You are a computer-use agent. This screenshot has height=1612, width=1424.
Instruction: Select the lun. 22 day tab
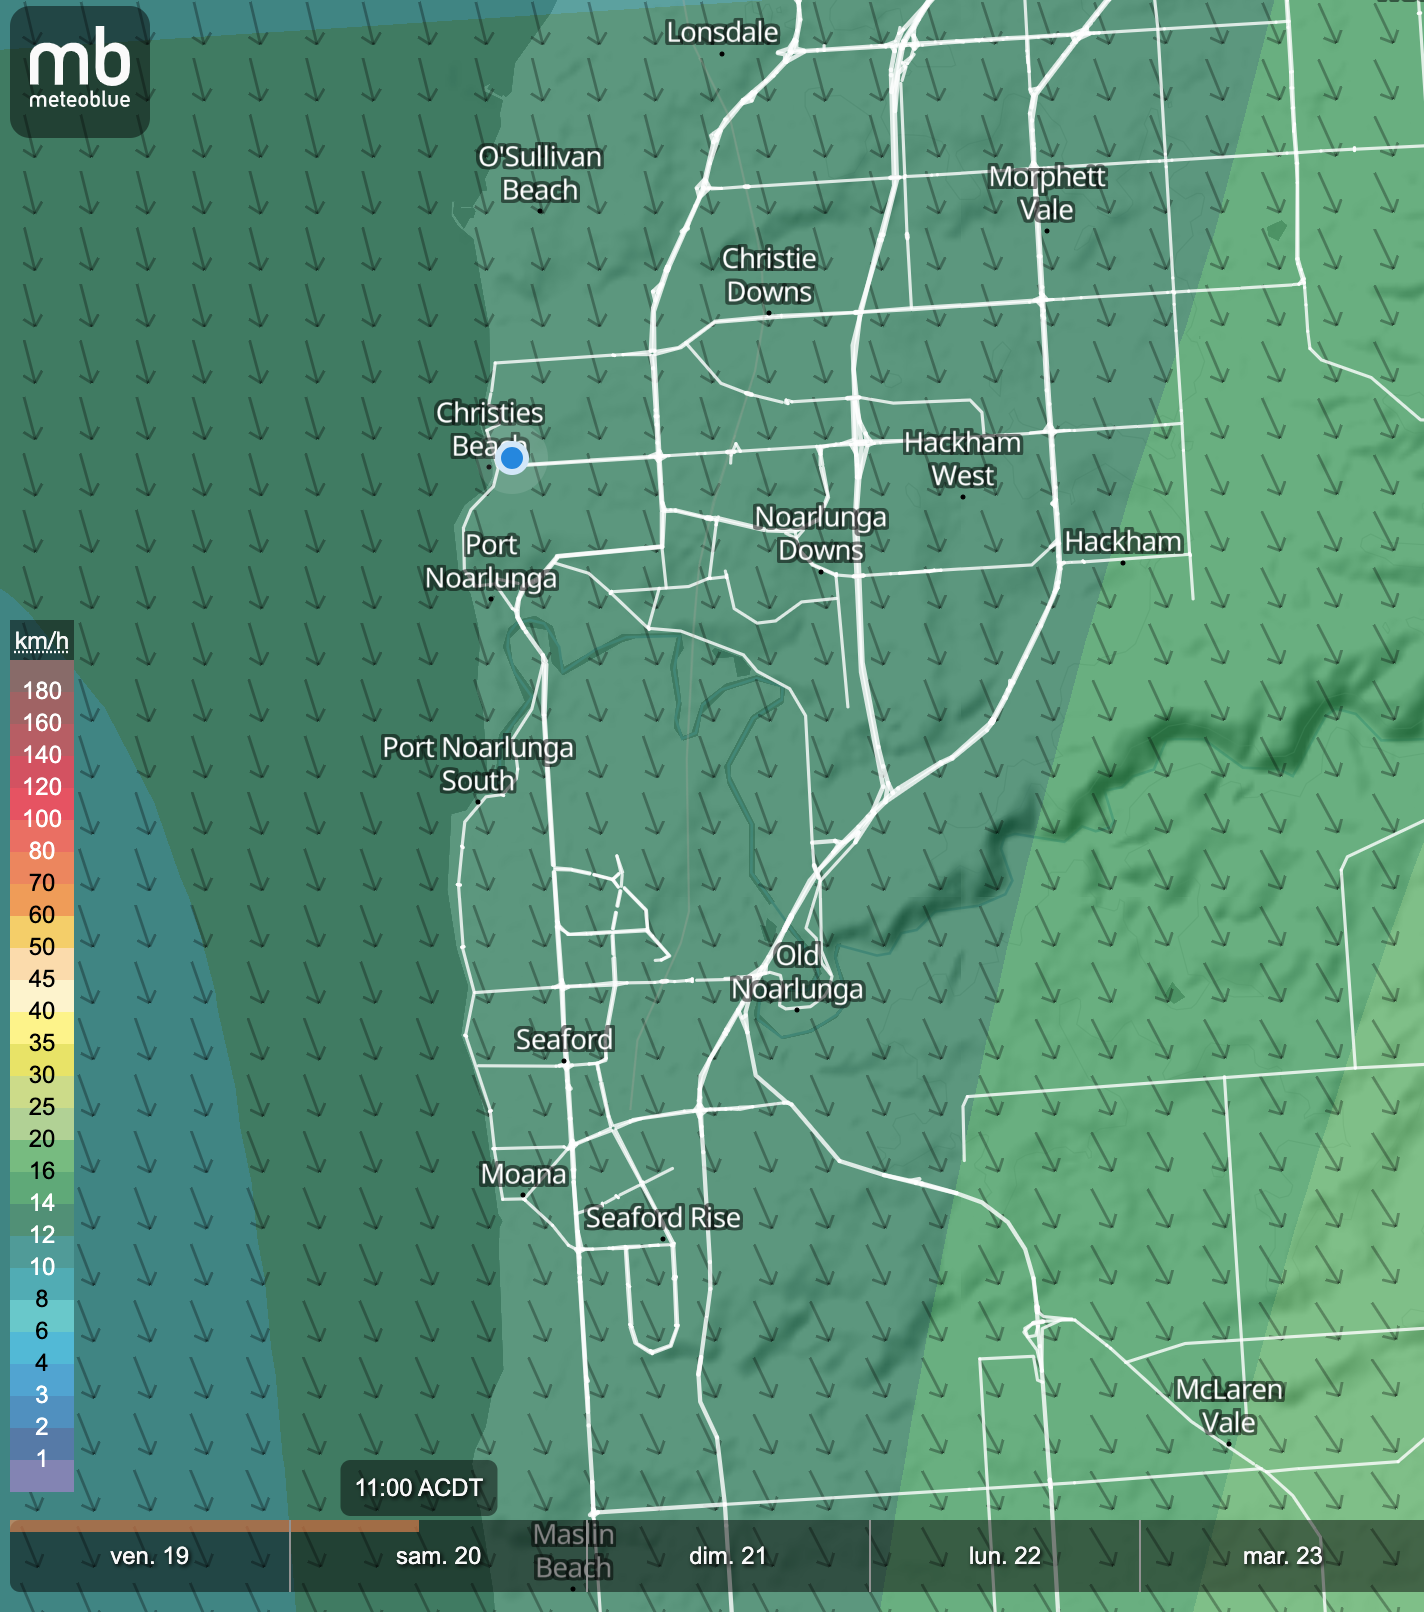1005,1556
